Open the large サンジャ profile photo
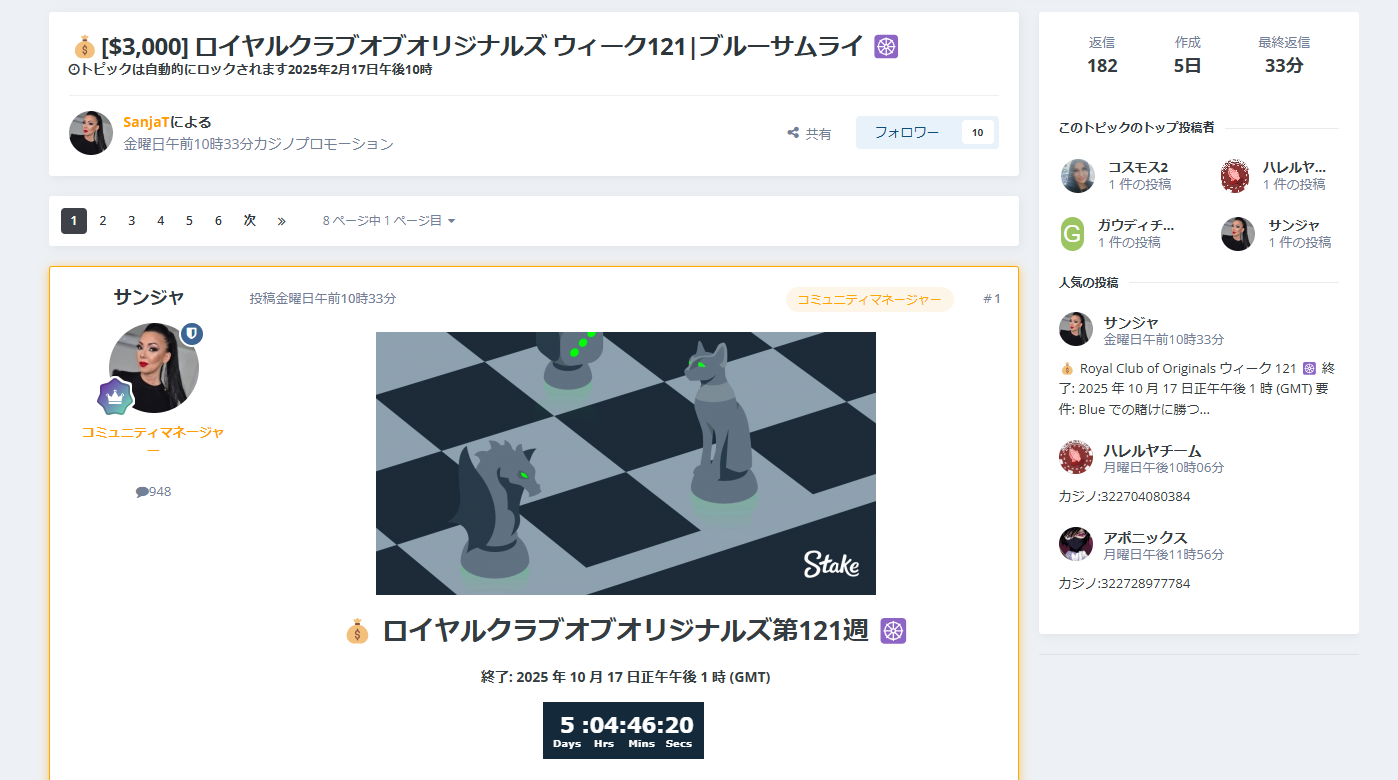Viewport: 1398px width, 780px height. (154, 368)
